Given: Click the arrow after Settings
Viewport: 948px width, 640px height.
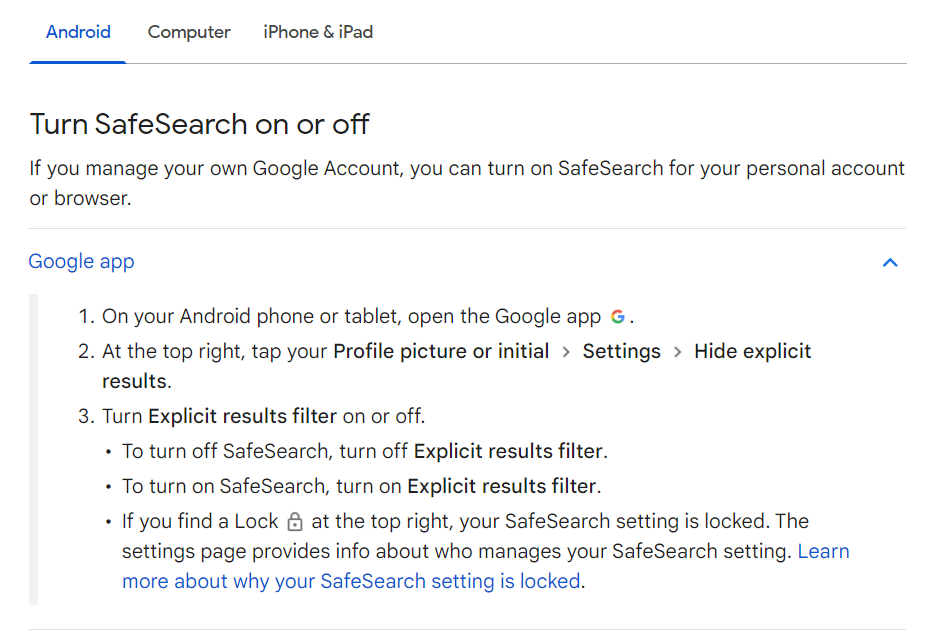Looking at the screenshot, I should point(677,352).
